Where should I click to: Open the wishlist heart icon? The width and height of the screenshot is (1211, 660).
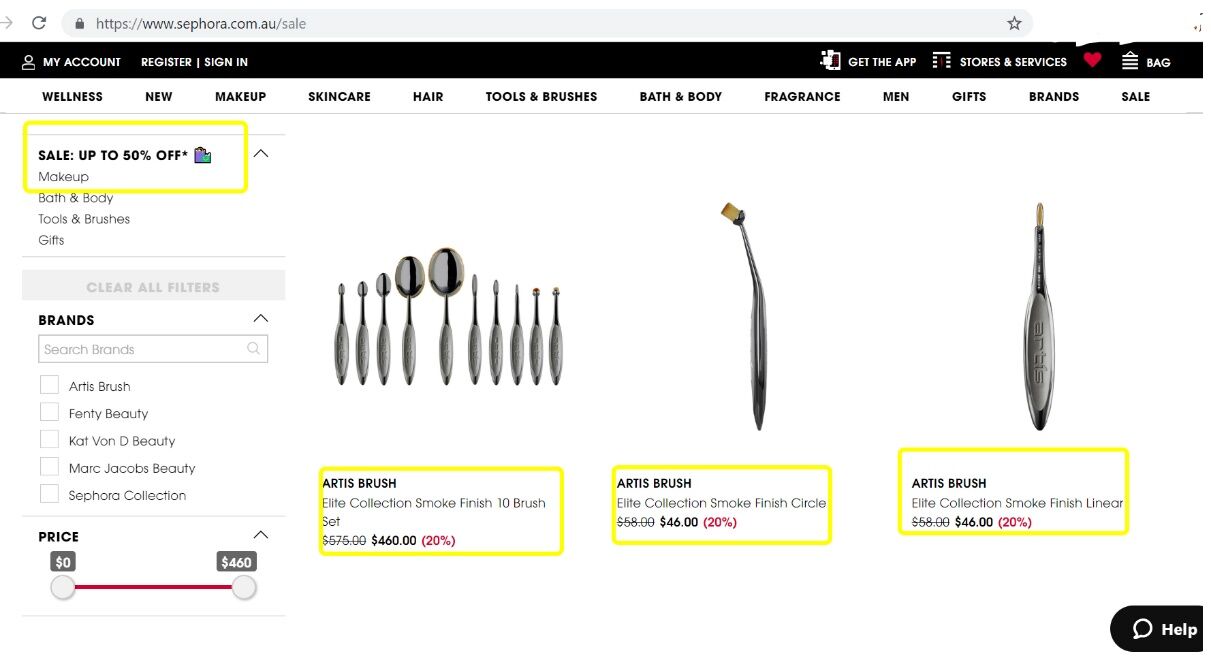click(1092, 60)
